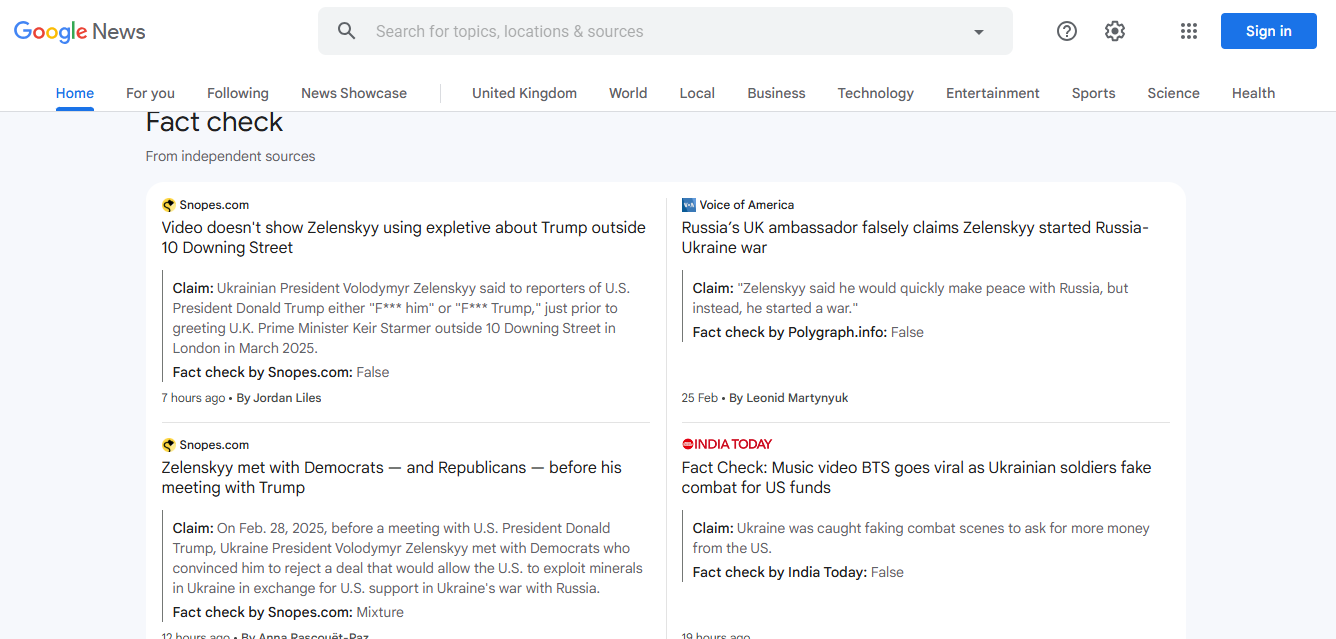Click the 'Snopes.com' source name above the Democrats-meeting story
The height and width of the screenshot is (639, 1336).
214,445
